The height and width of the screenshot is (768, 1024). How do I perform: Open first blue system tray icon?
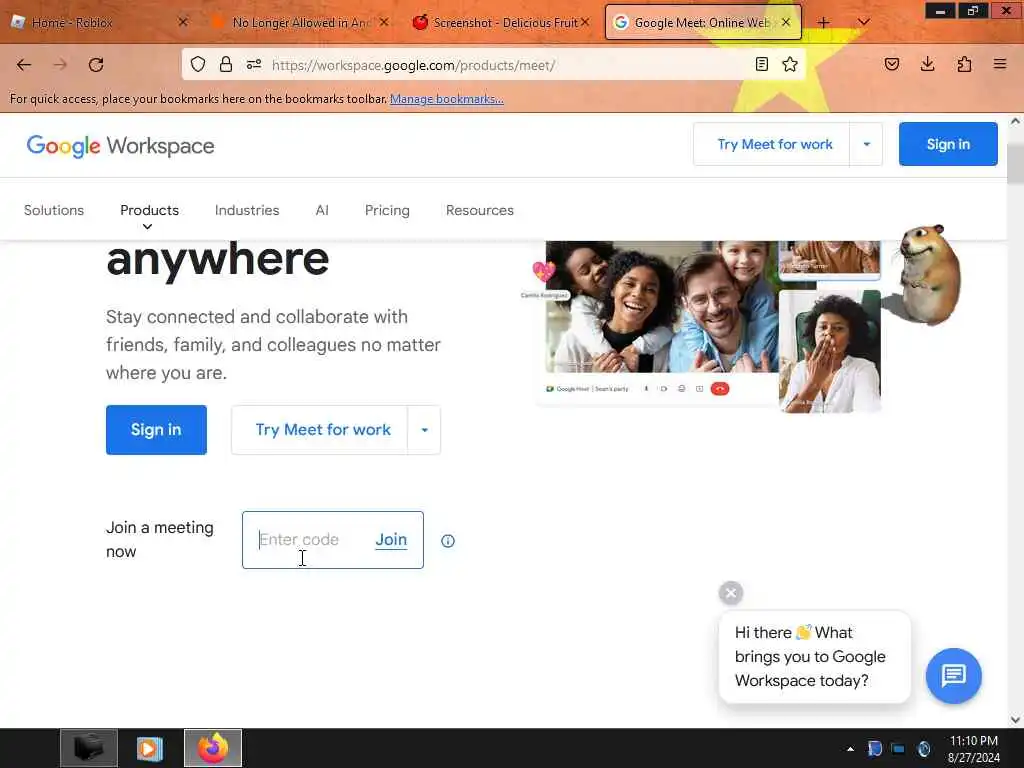point(874,748)
